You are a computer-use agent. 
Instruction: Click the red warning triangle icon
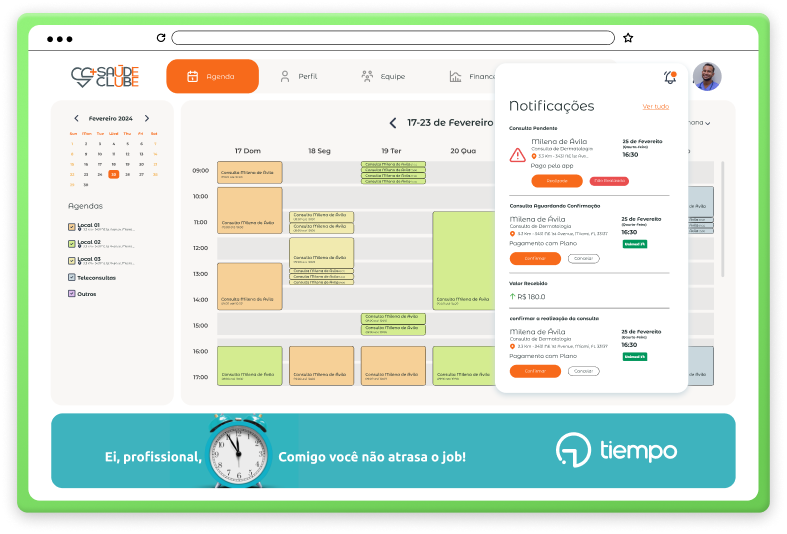(517, 155)
